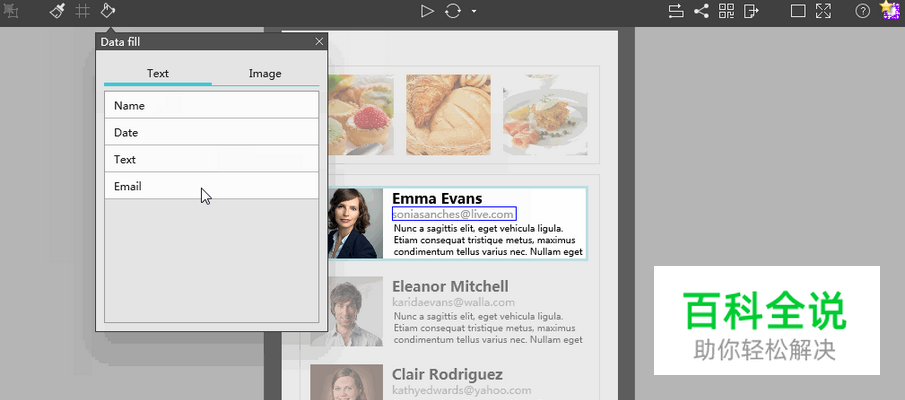The height and width of the screenshot is (400, 905).
Task: Close the Data fill panel
Action: tap(319, 41)
